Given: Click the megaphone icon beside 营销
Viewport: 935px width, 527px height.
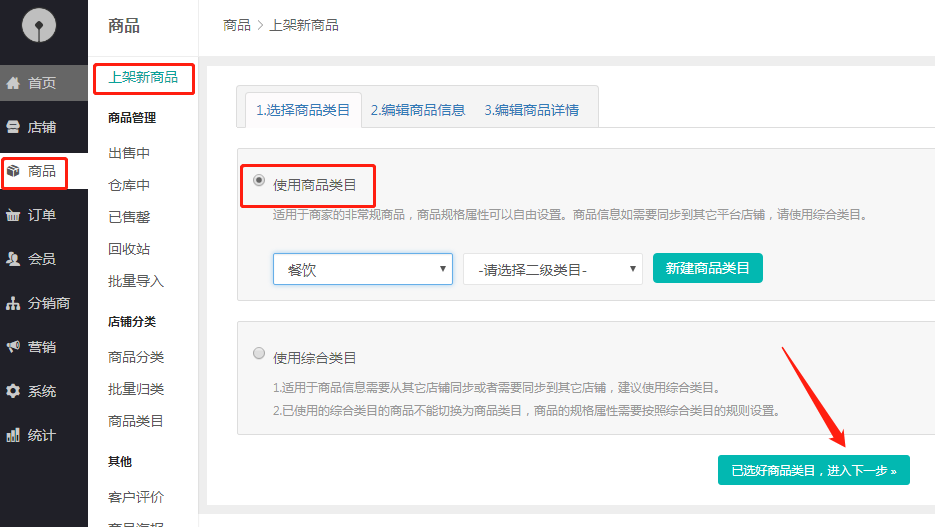Looking at the screenshot, I should coord(14,347).
